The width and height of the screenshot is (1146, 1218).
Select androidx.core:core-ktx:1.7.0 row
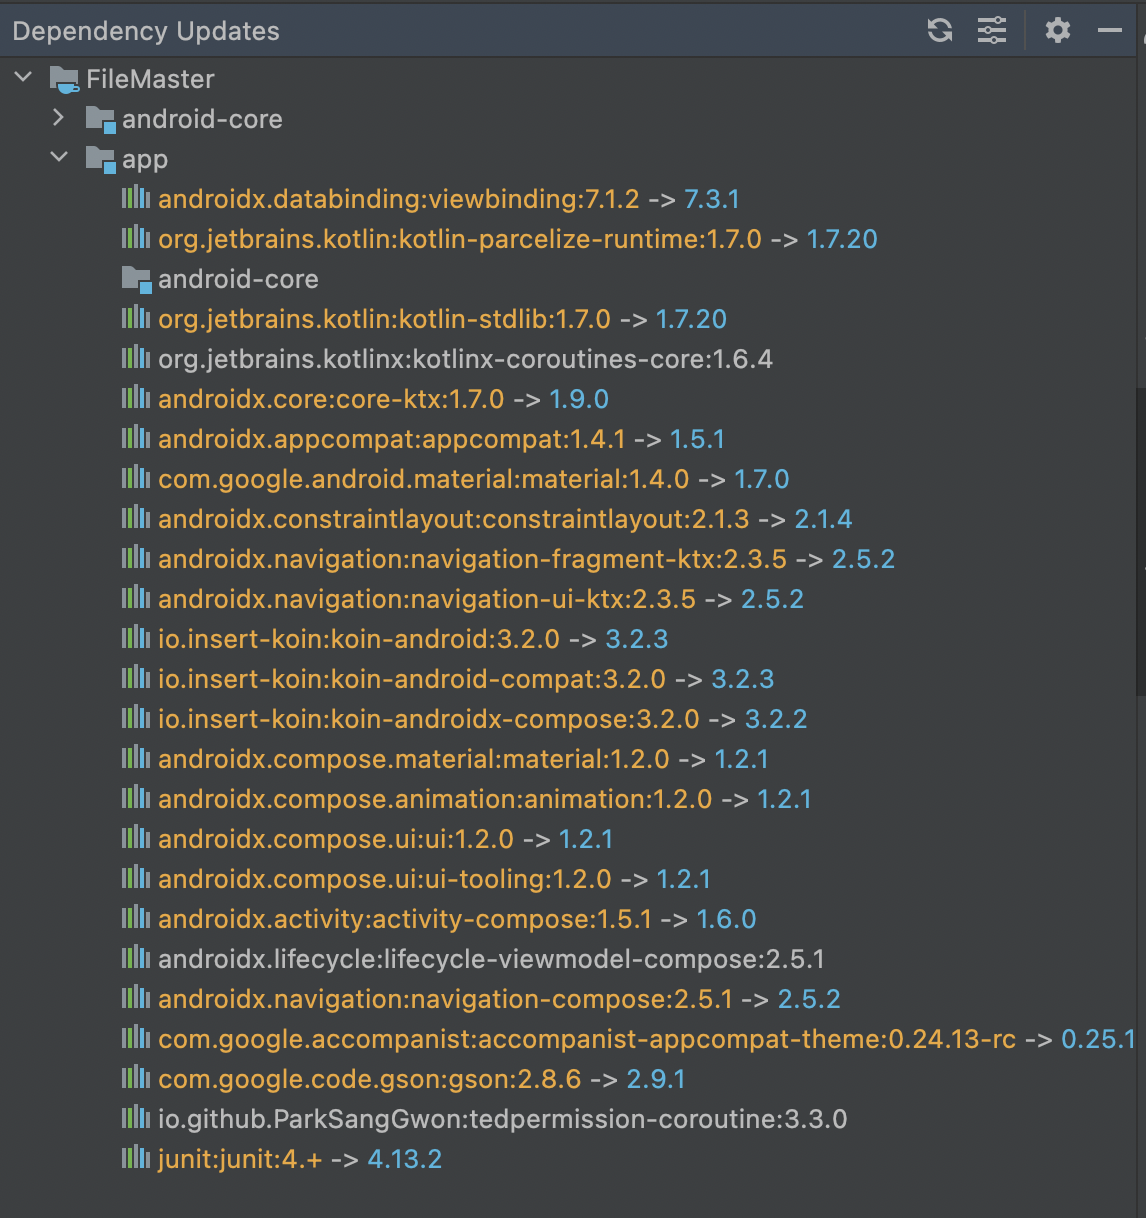pyautogui.click(x=383, y=399)
